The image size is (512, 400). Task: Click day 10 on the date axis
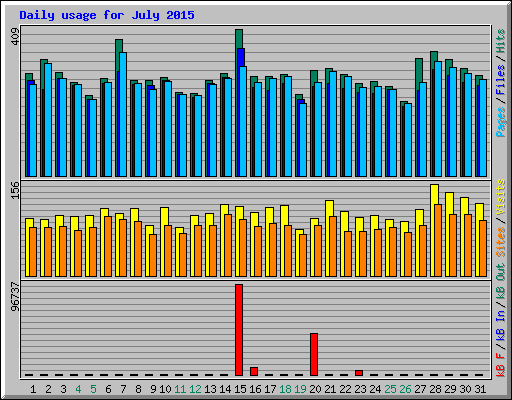tap(165, 389)
